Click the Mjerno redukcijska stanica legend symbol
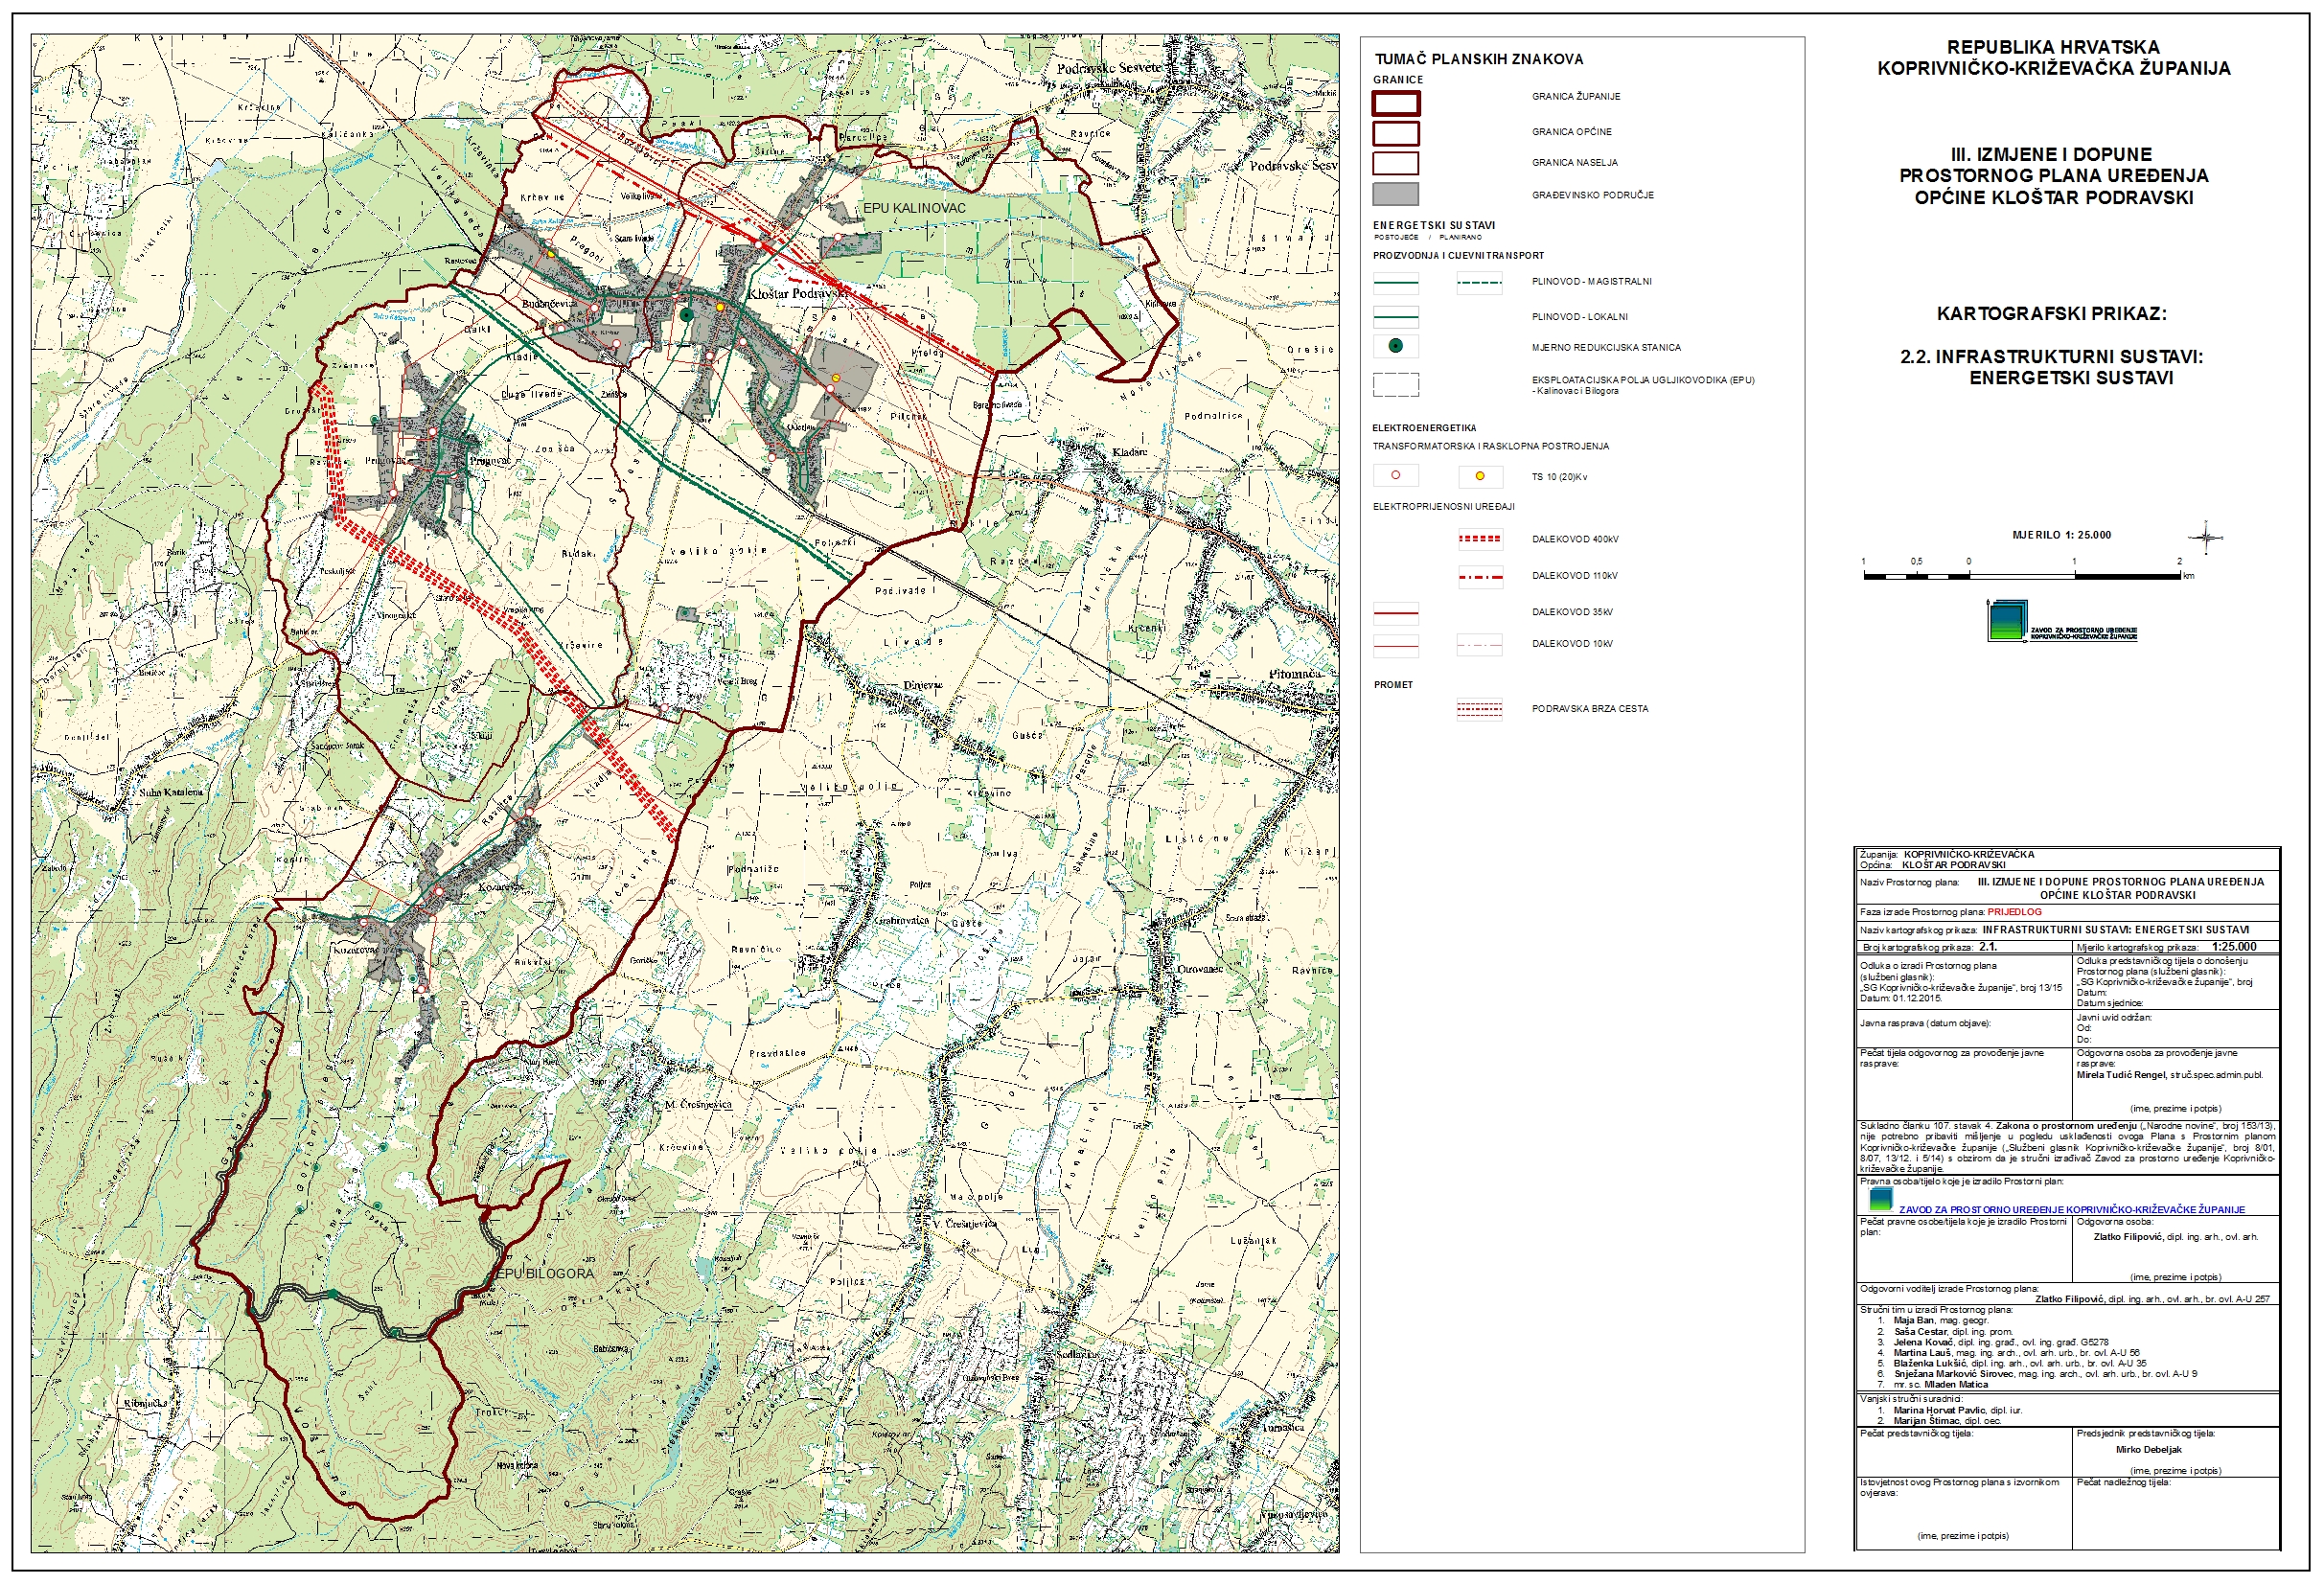 coord(1396,346)
